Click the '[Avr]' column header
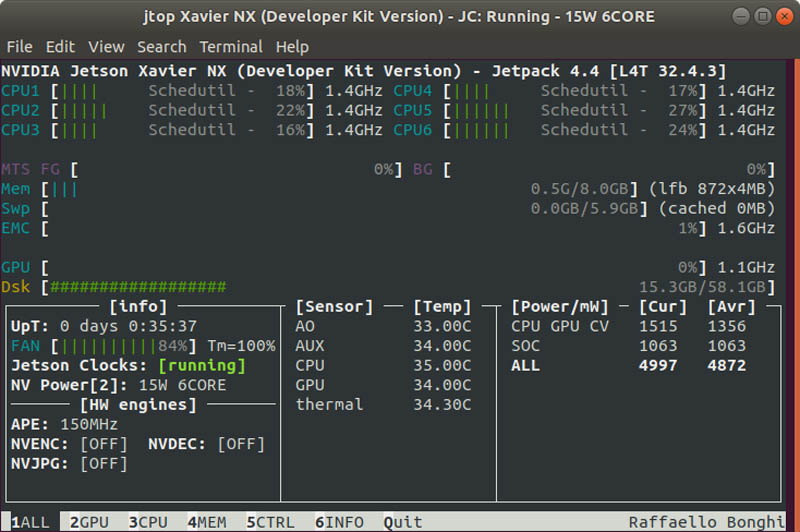Screen dimensions: 800x532 tap(732, 307)
